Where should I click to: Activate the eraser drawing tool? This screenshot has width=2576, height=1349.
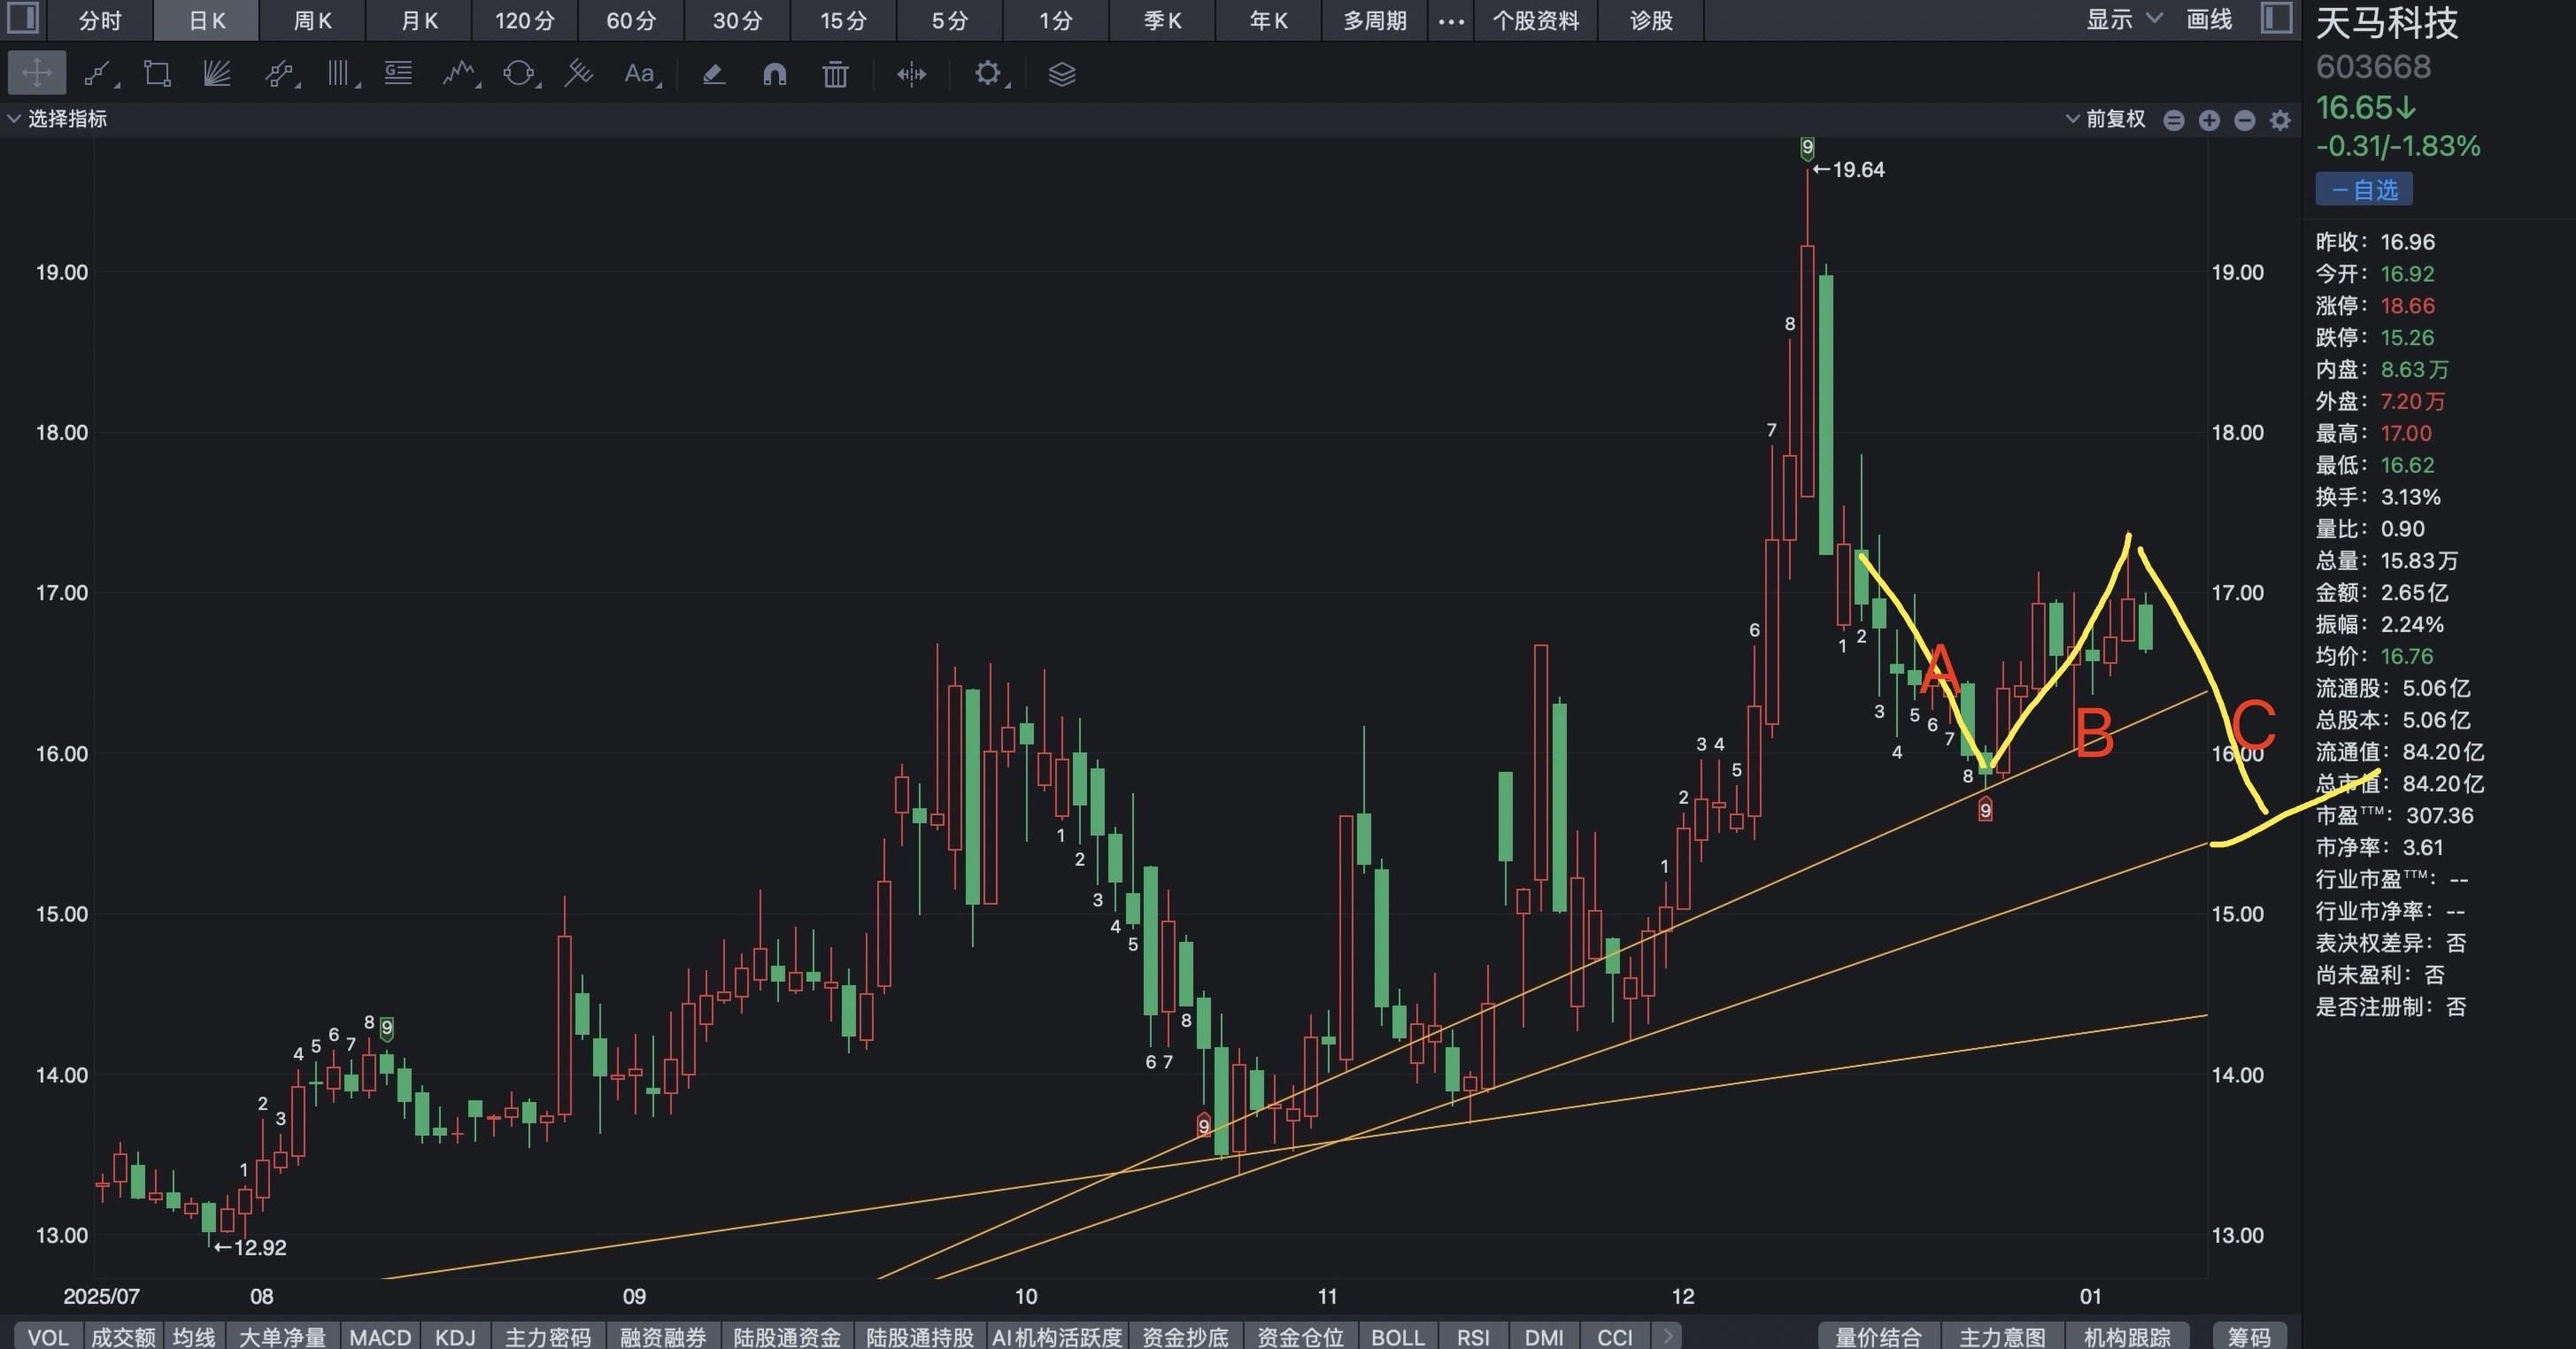click(713, 73)
